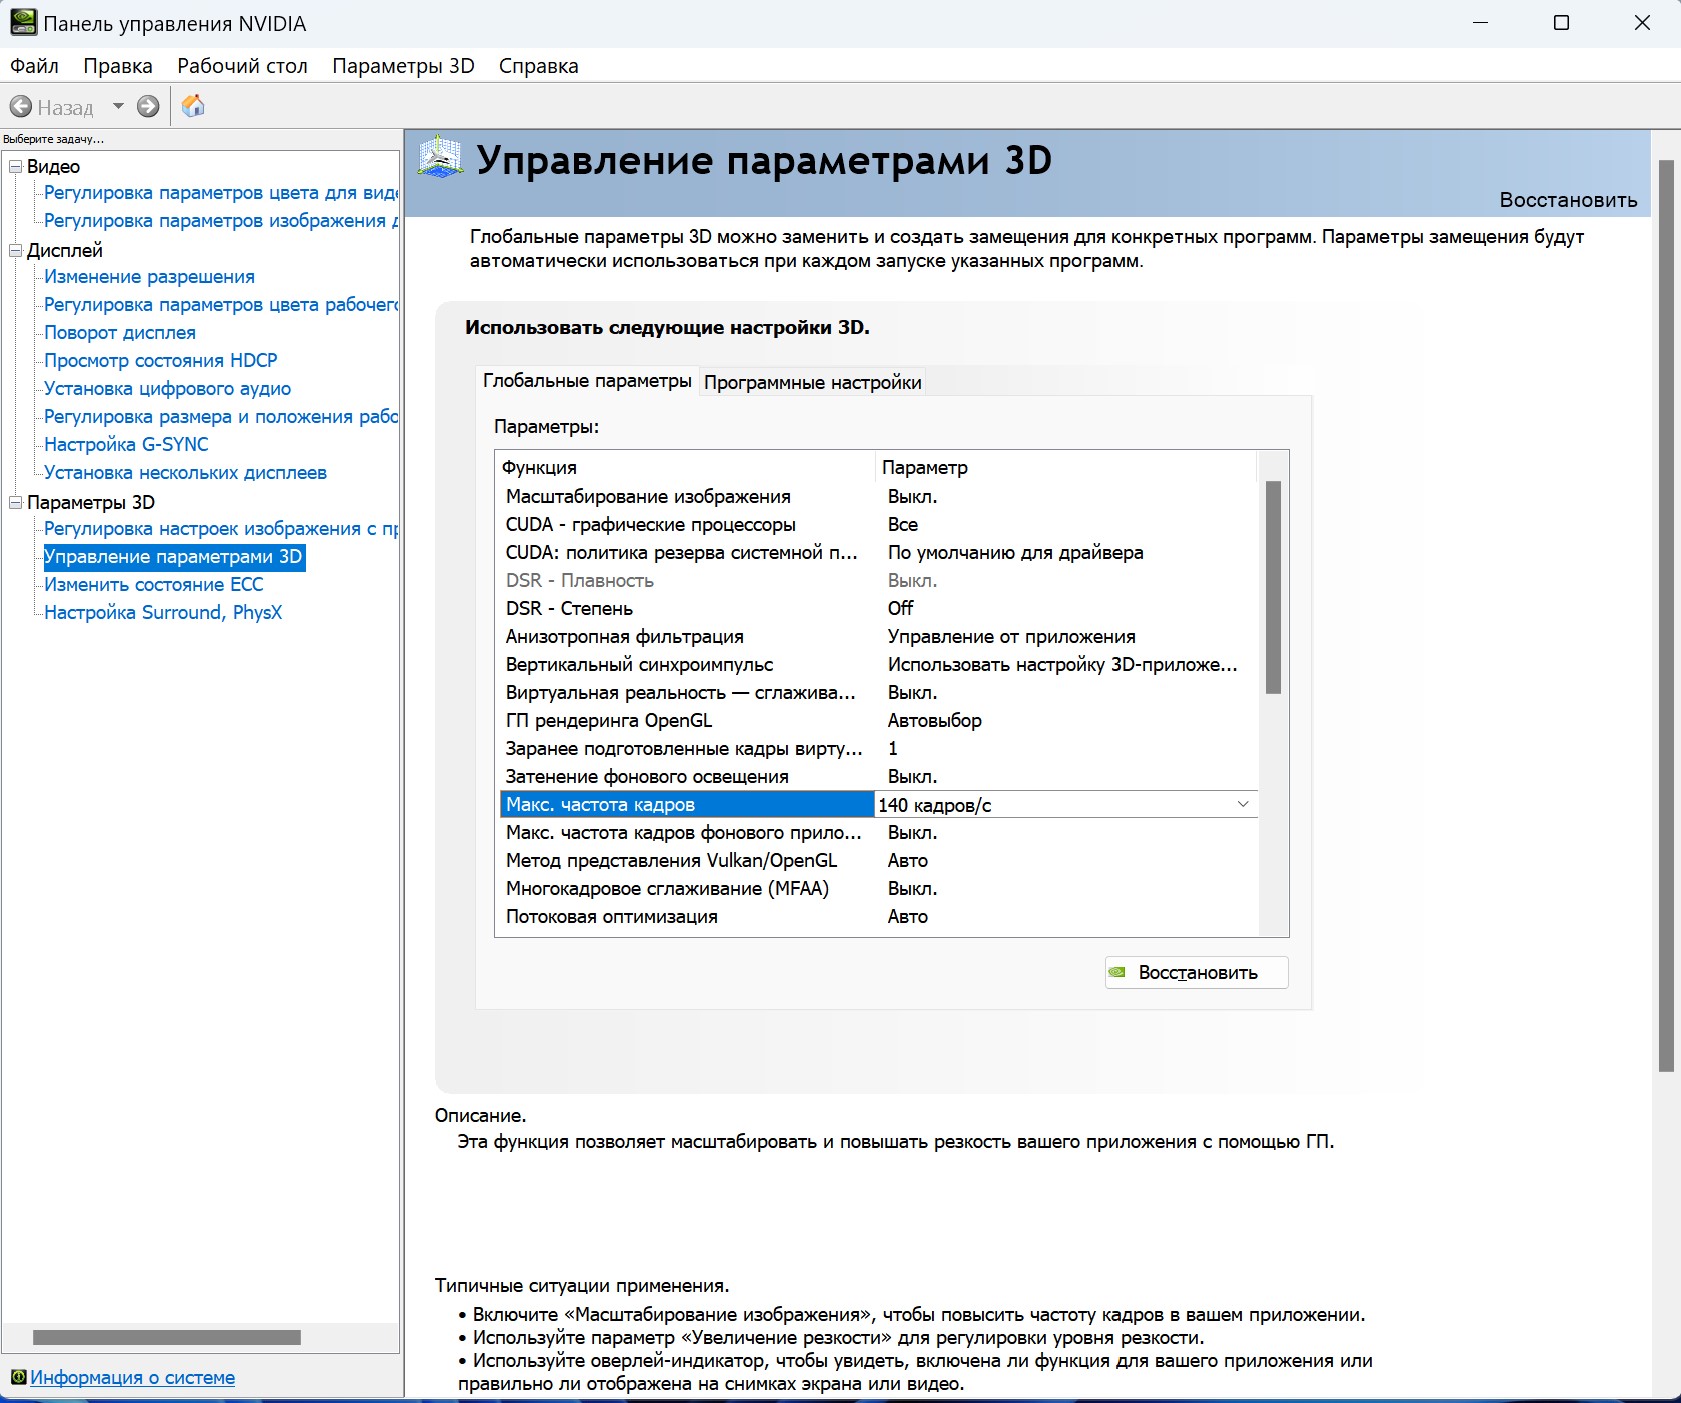Image resolution: width=1681 pixels, height=1403 pixels.
Task: Select DSR - Степень row
Action: [x=877, y=609]
